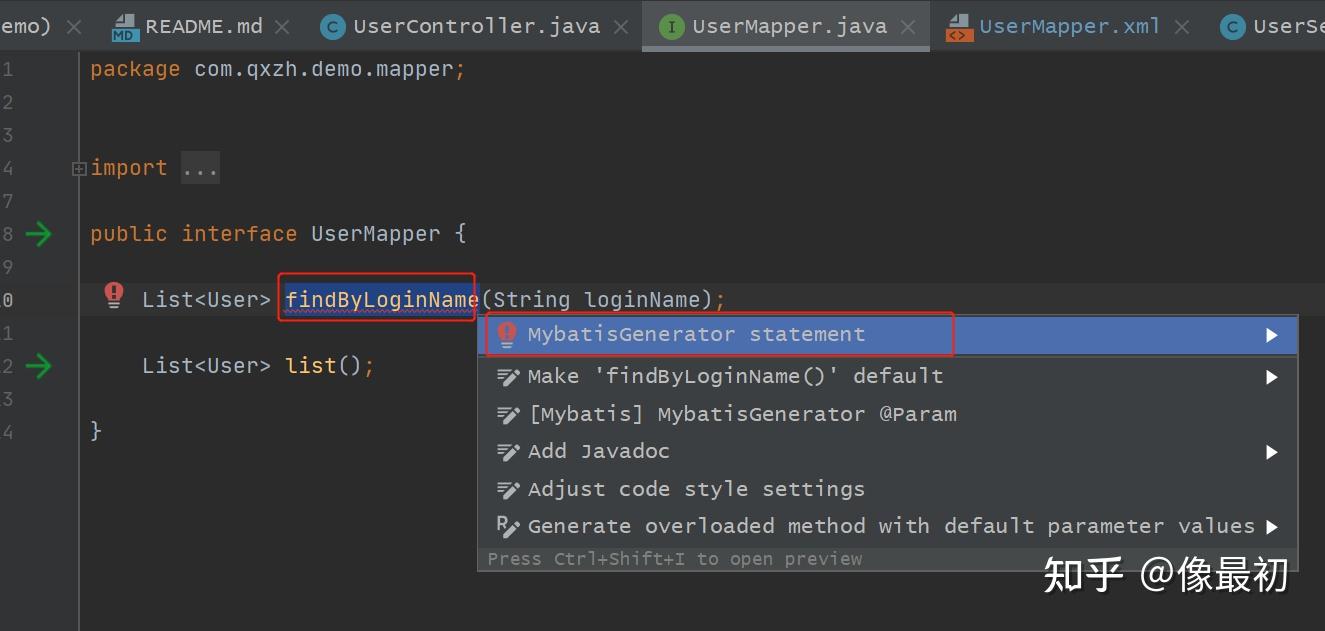Click the R icon beside Generate overloaded method
The image size is (1325, 631).
(x=508, y=527)
